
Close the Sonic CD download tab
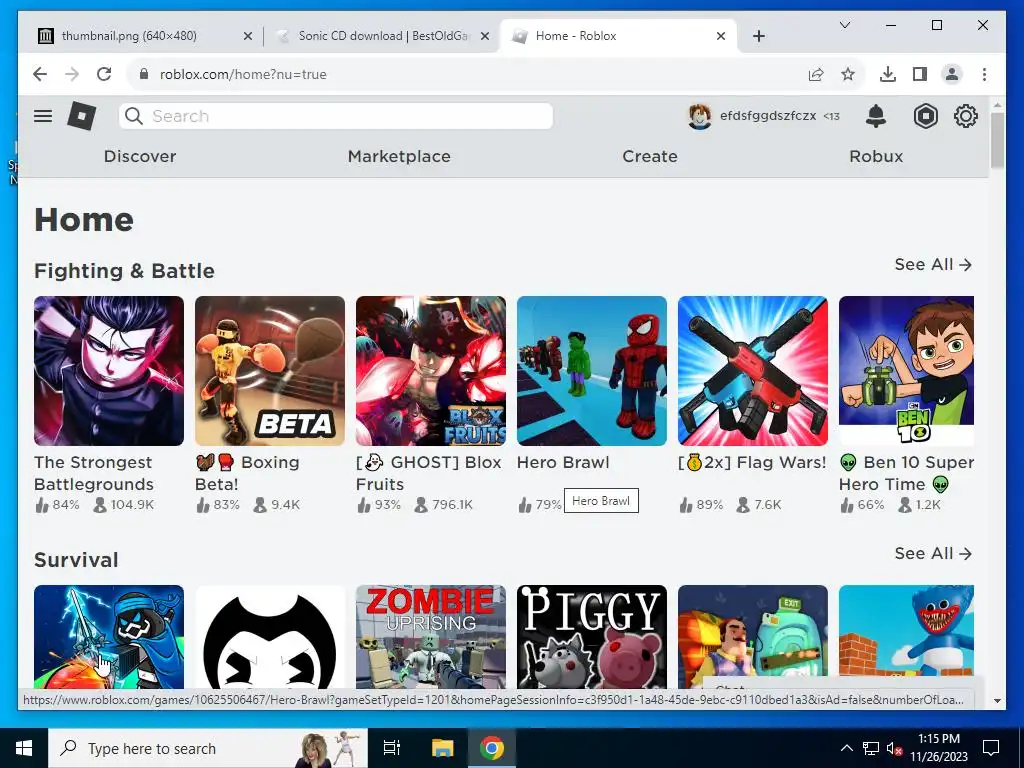click(485, 37)
